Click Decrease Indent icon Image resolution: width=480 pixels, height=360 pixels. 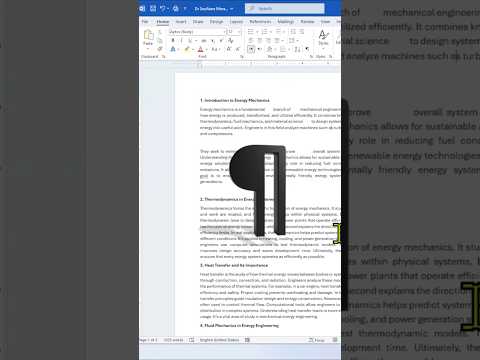pyautogui.click(x=293, y=32)
